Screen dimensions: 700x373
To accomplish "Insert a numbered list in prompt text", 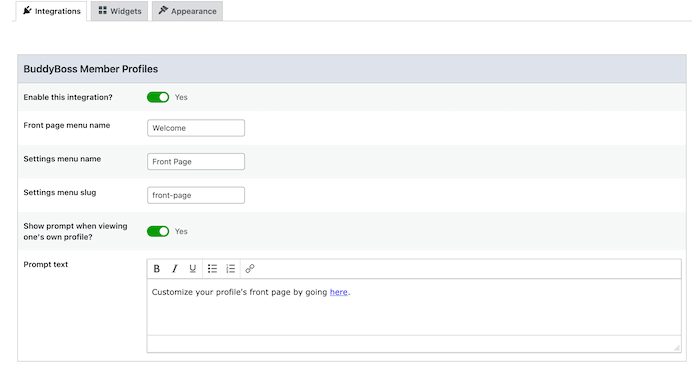I will tap(230, 269).
